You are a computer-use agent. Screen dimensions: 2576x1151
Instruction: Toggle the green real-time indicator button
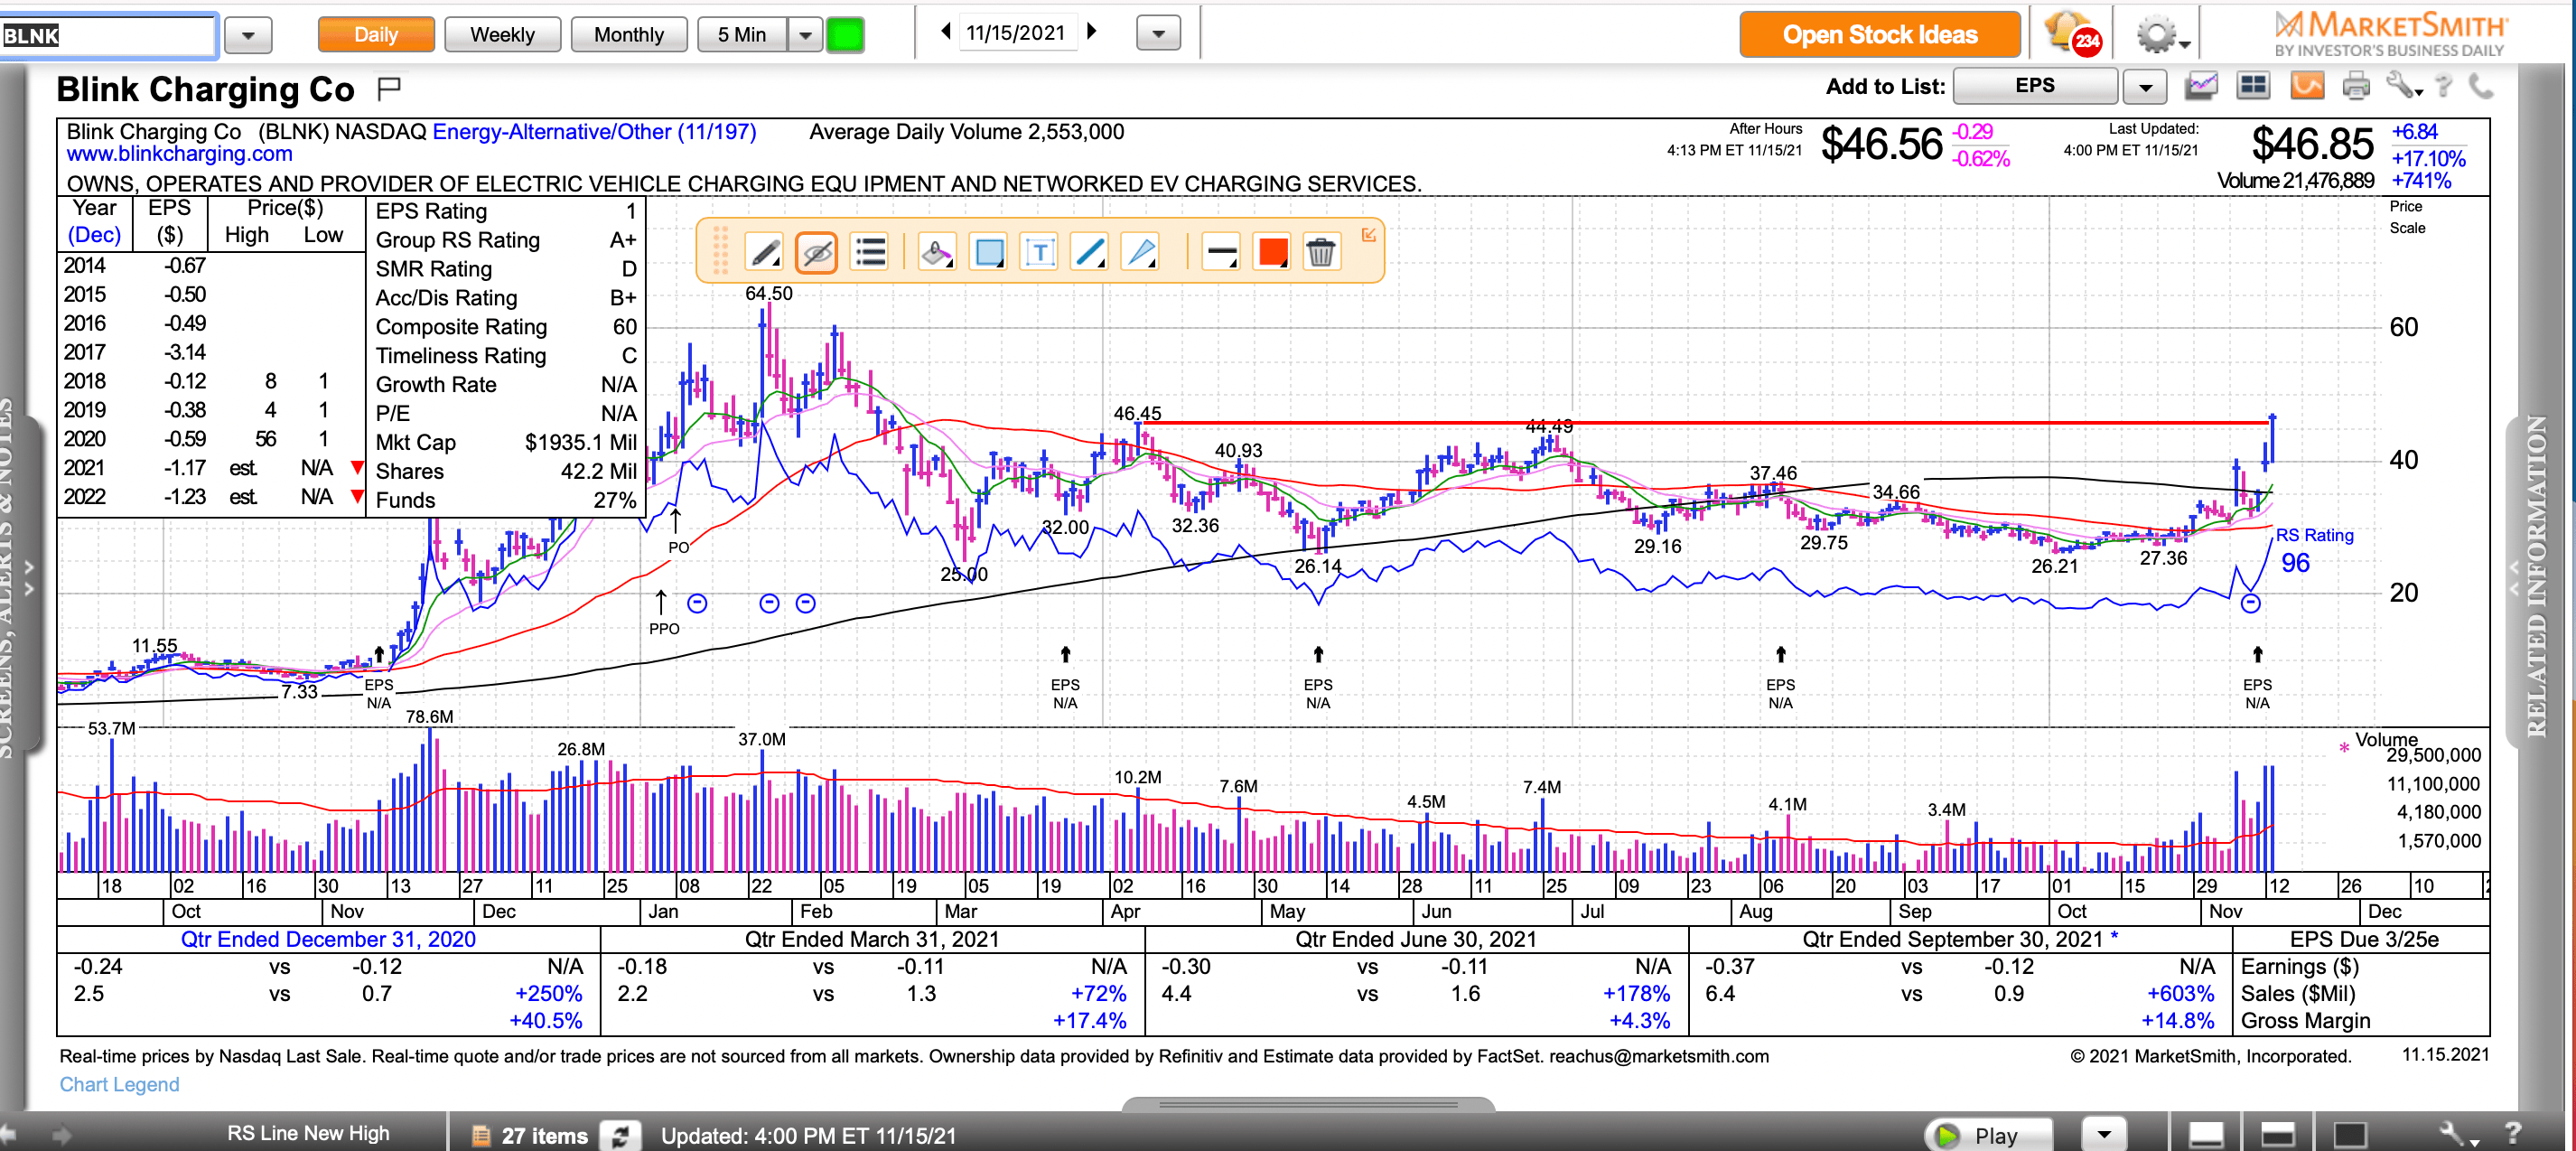[845, 35]
